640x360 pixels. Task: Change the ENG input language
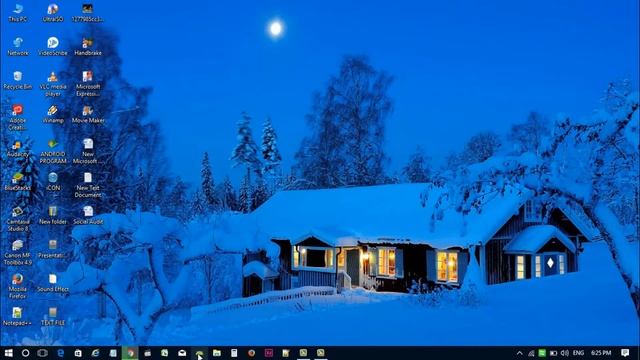578,353
